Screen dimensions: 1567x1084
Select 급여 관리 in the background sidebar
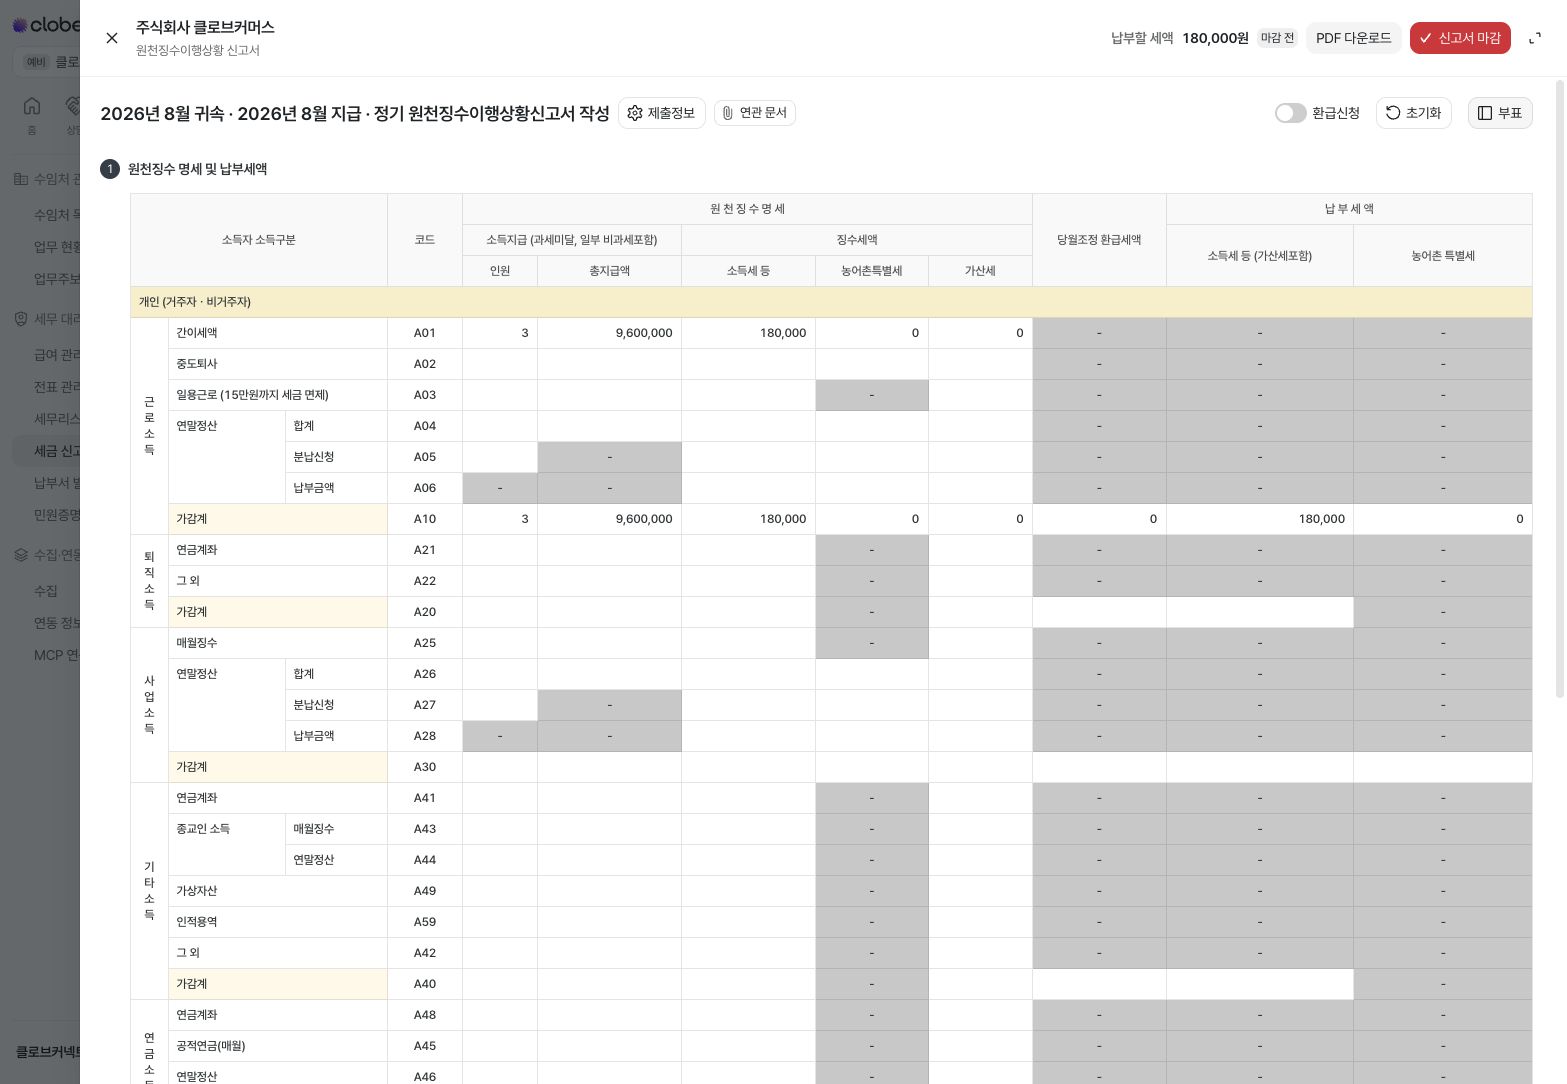pyautogui.click(x=56, y=355)
